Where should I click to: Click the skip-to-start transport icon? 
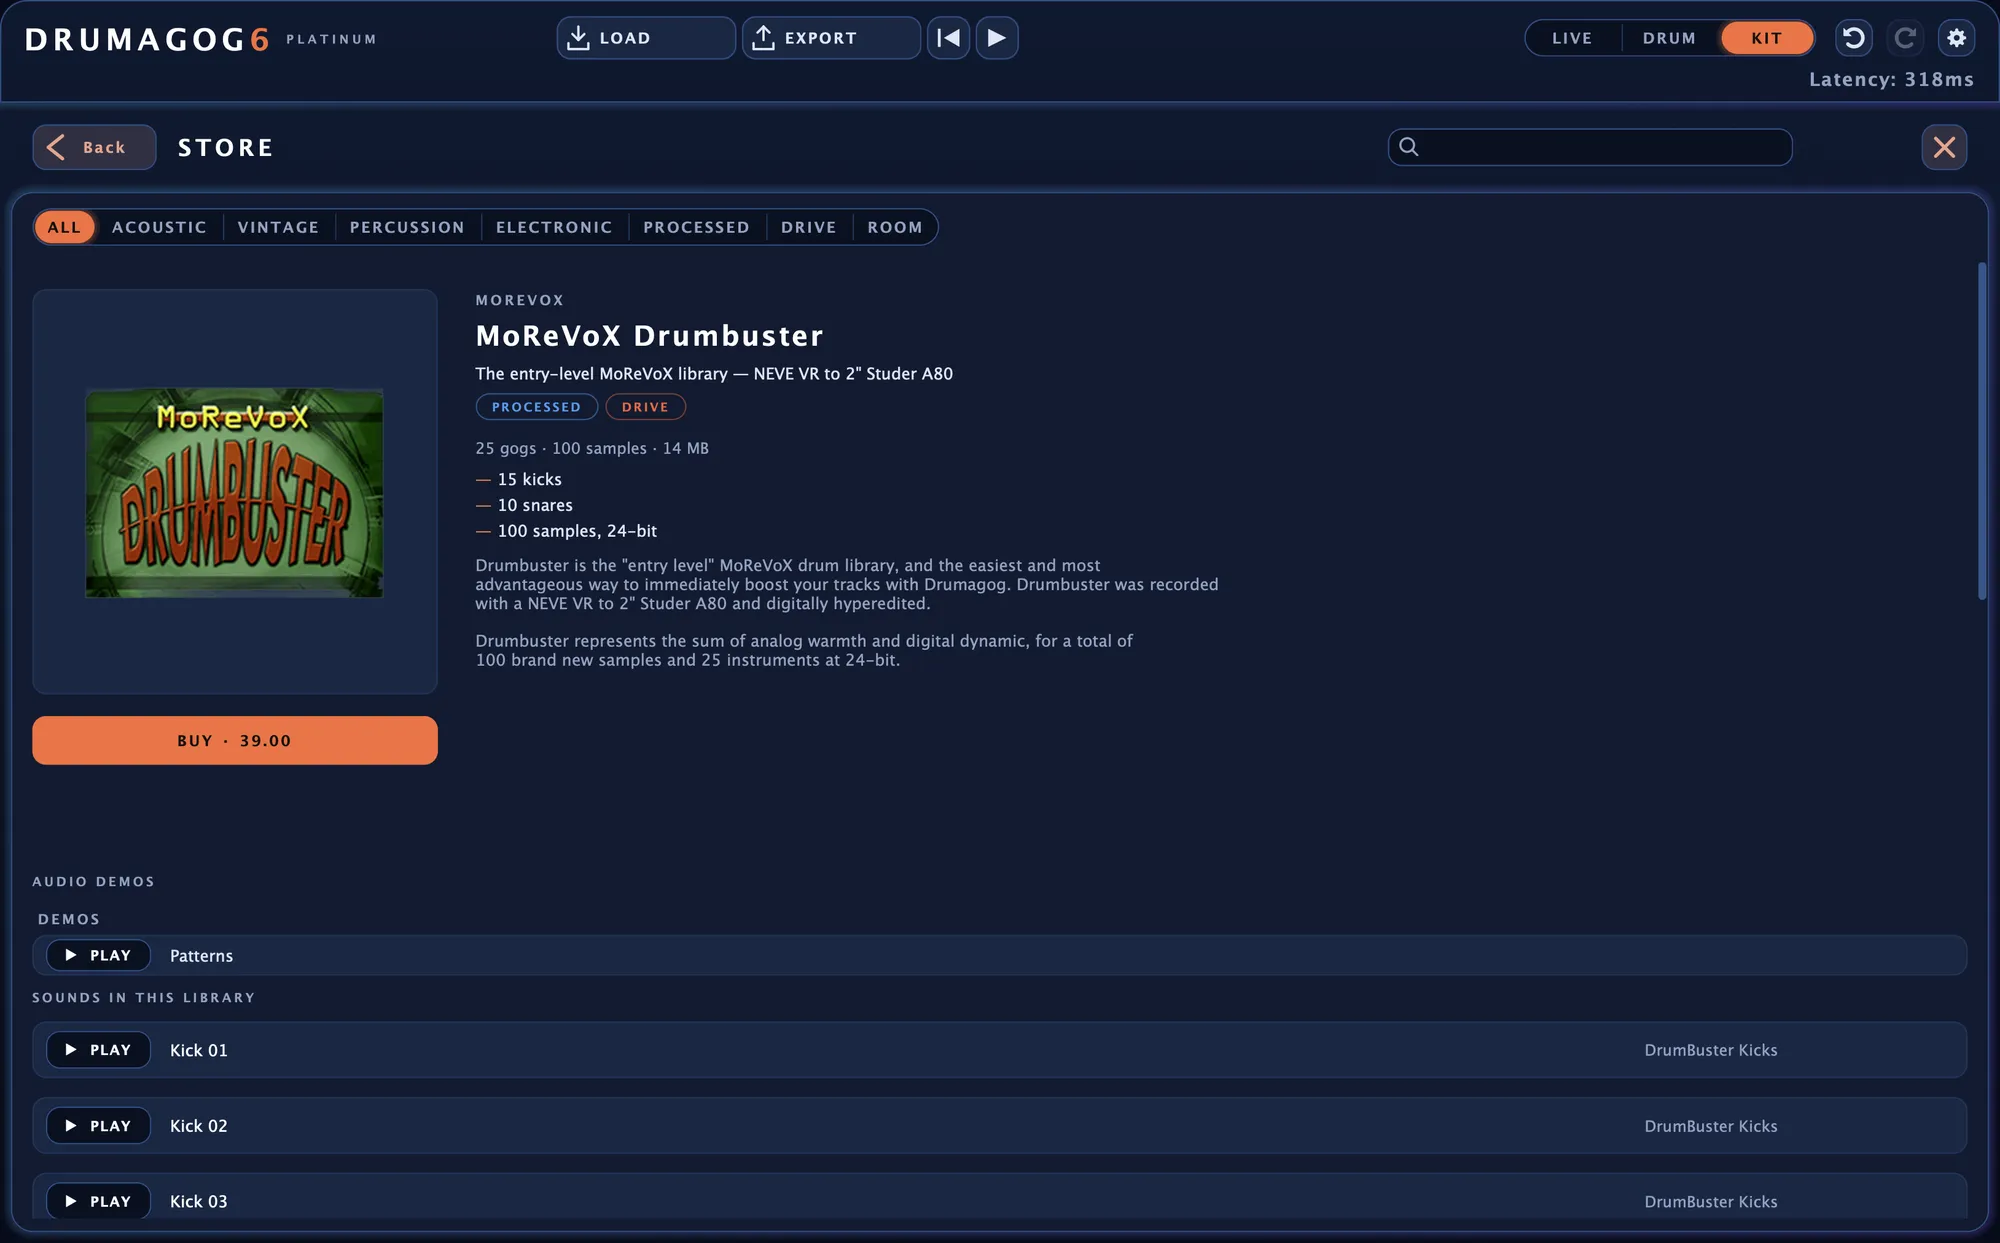948,38
